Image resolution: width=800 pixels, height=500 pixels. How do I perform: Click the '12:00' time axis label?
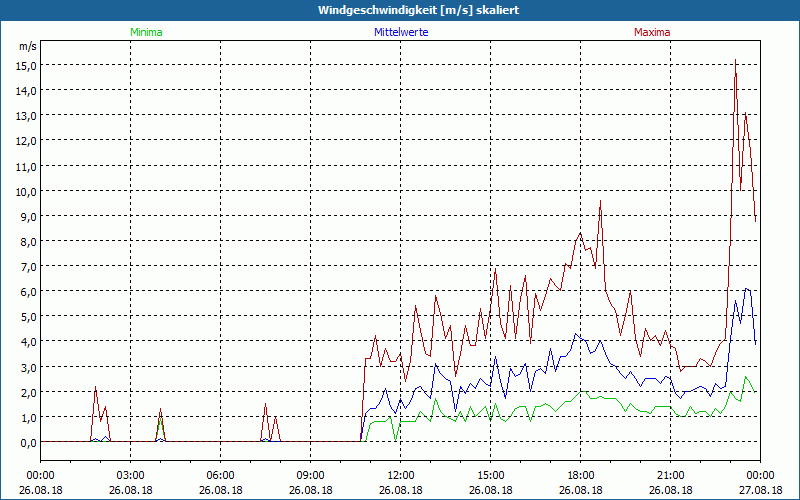[401, 476]
